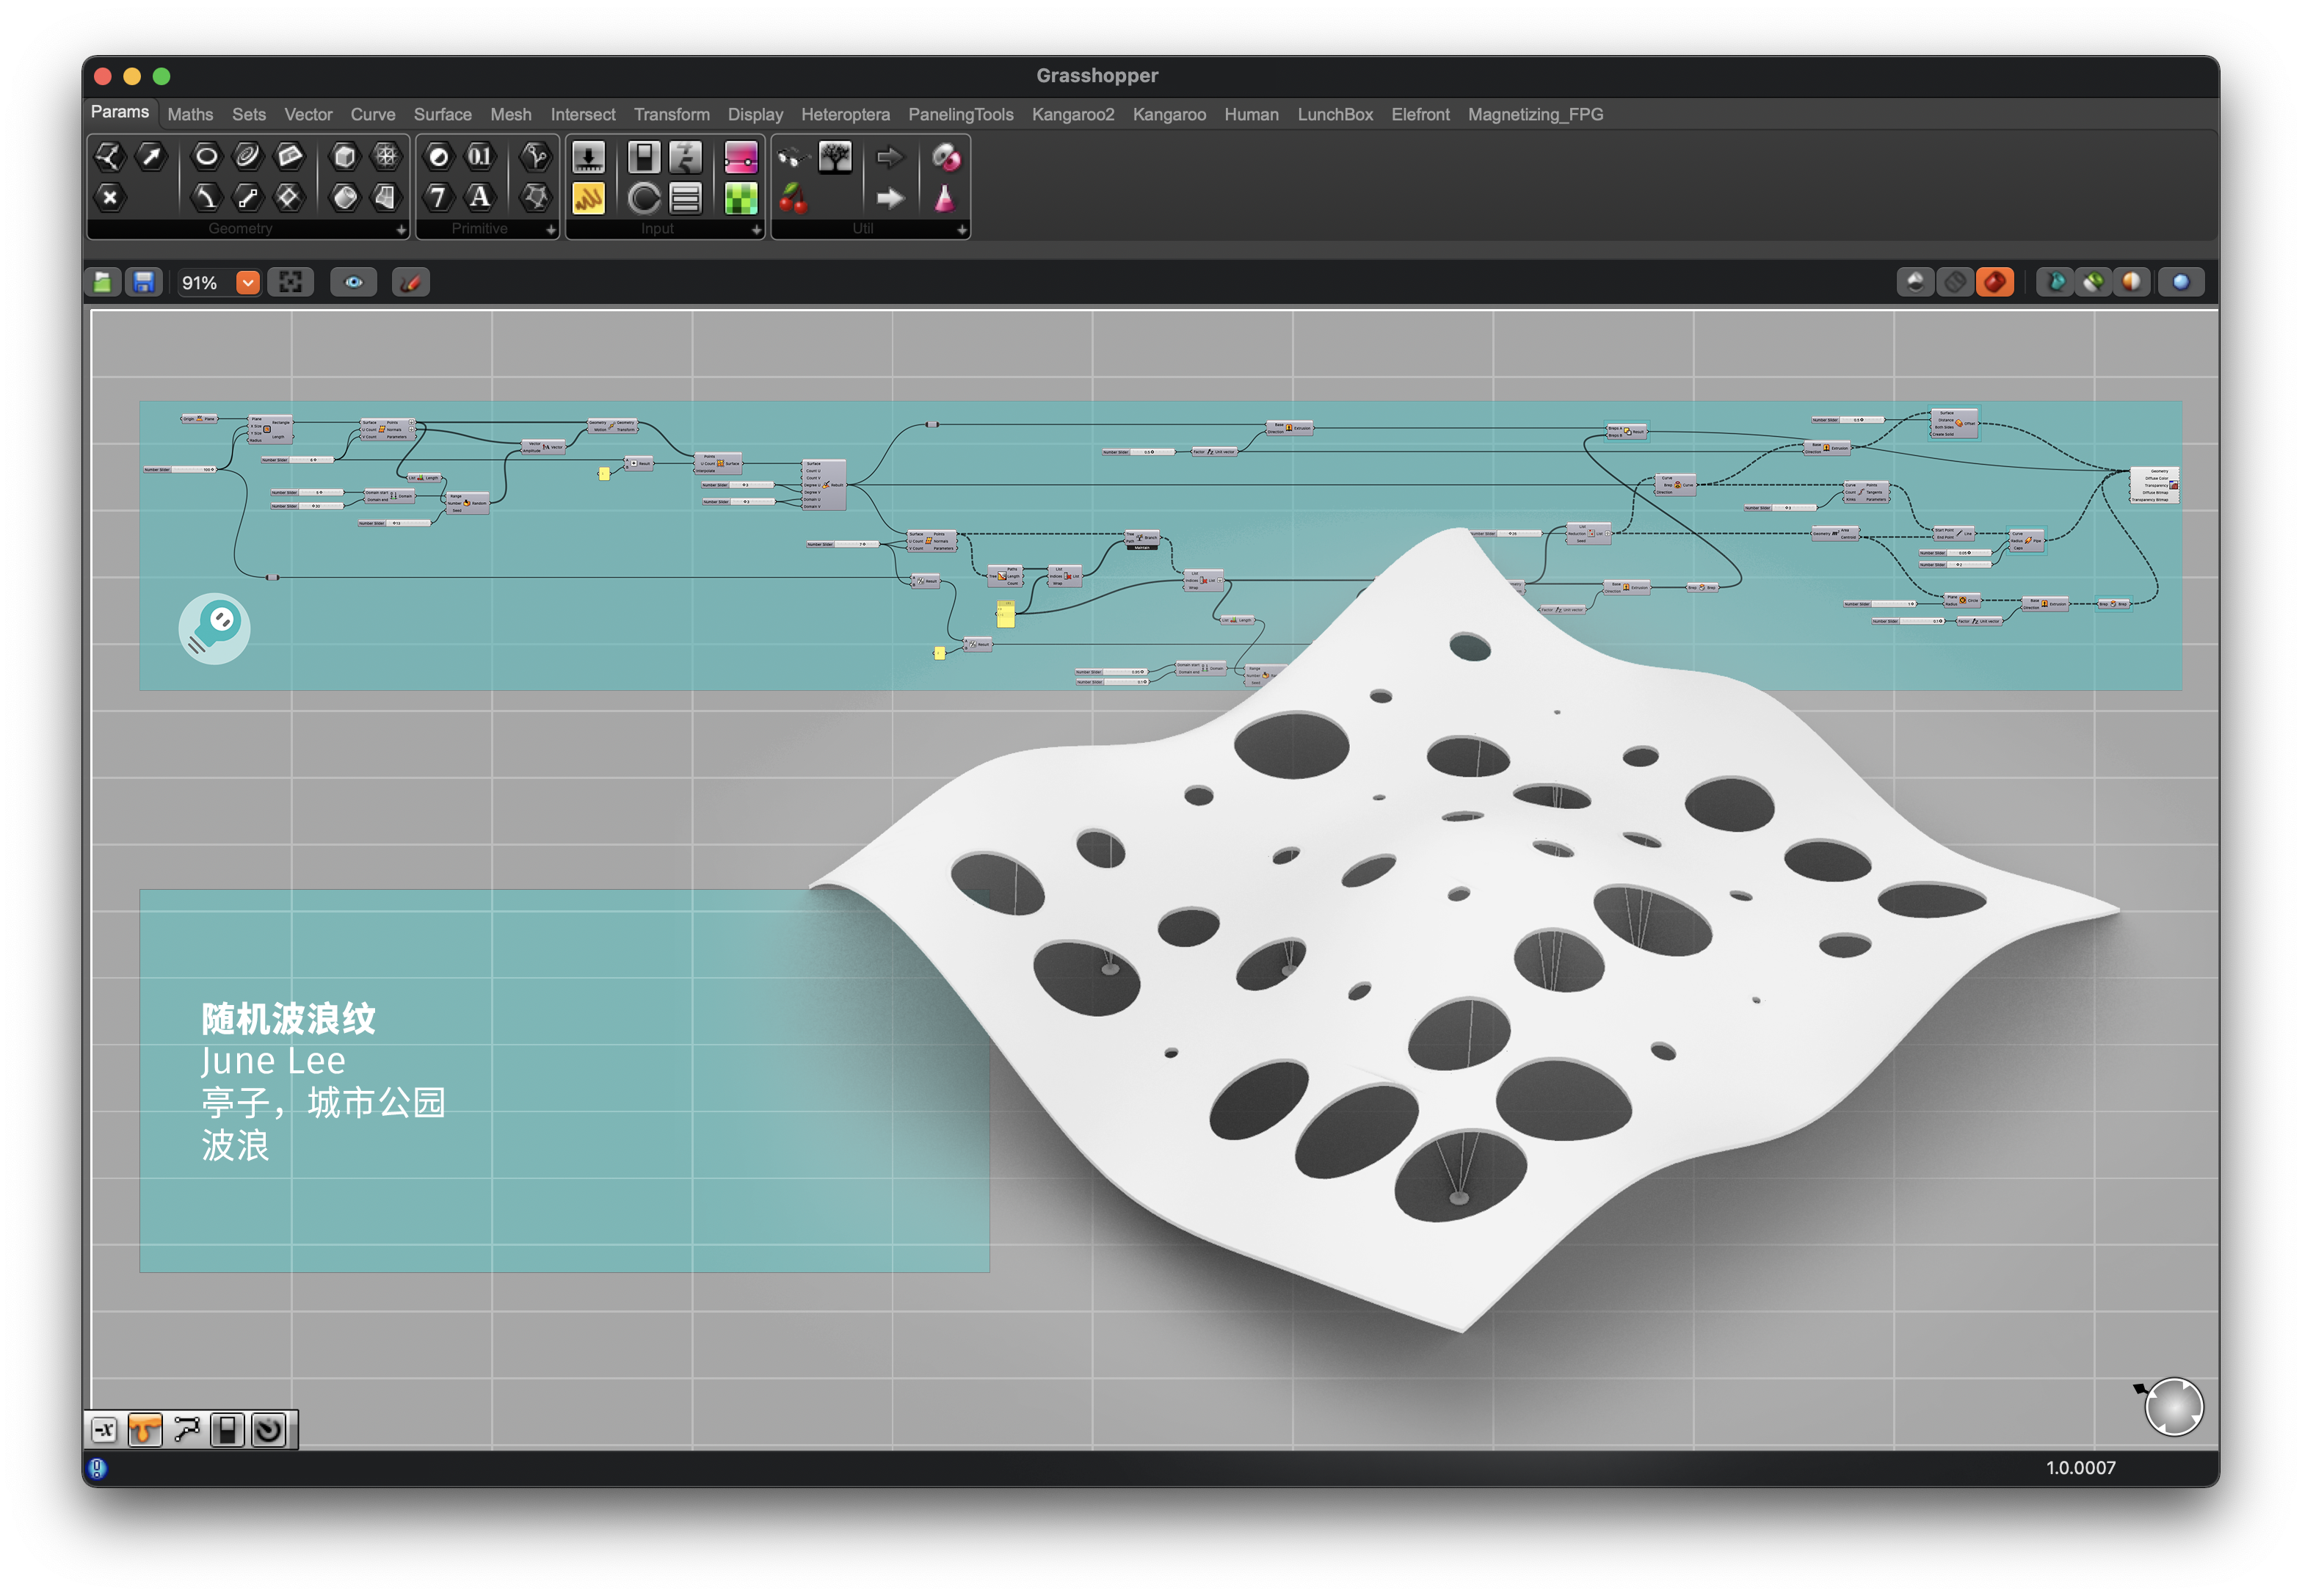Toggle the eye preview visibility button
2302x1596 pixels.
point(353,283)
